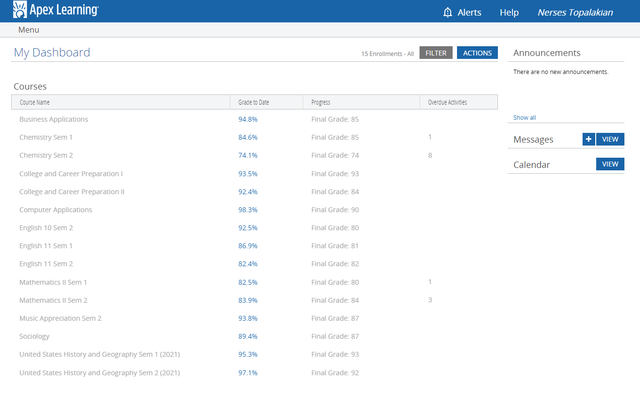Click the Apex Learning logo
This screenshot has height=403, width=640.
[x=56, y=9]
